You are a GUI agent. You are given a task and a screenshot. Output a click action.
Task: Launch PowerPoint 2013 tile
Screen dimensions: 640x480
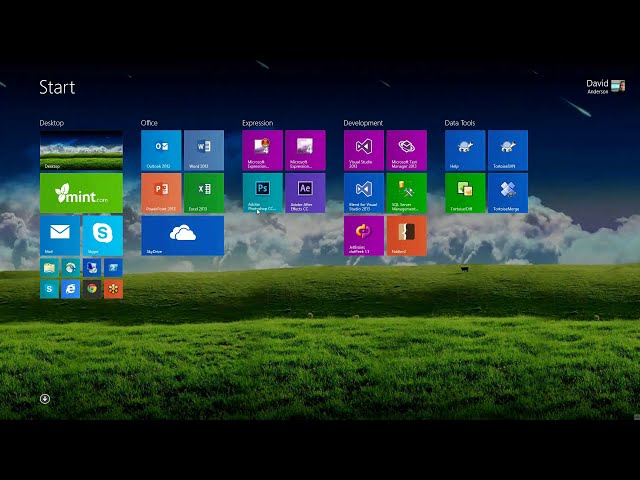[x=161, y=193]
